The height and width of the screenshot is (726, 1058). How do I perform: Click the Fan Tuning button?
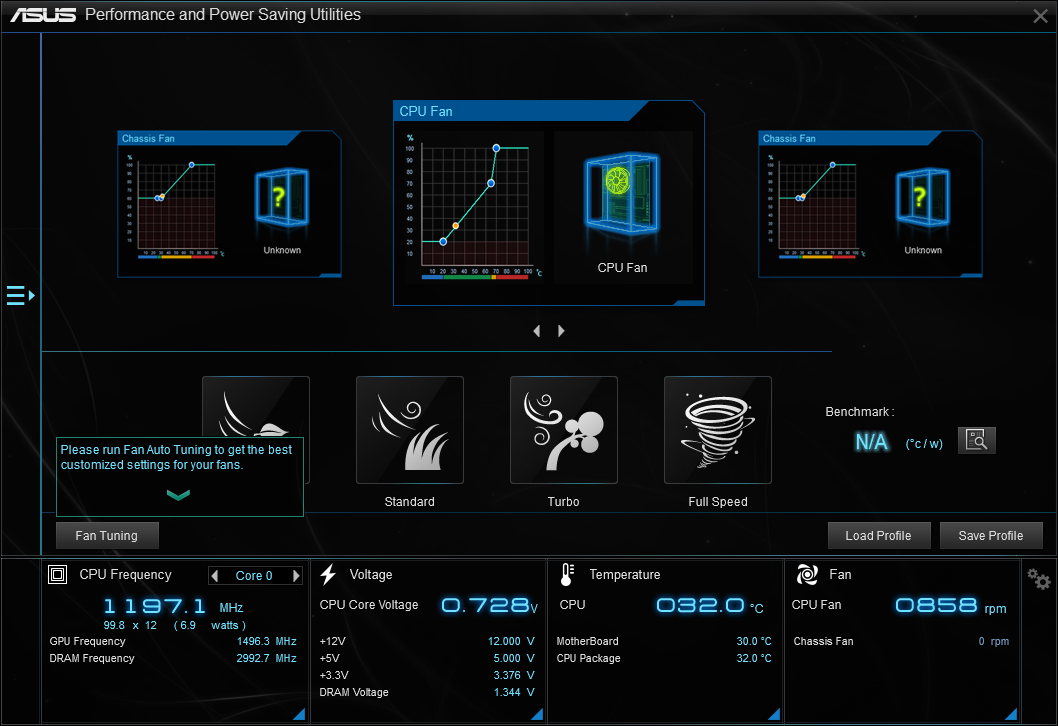pos(106,535)
